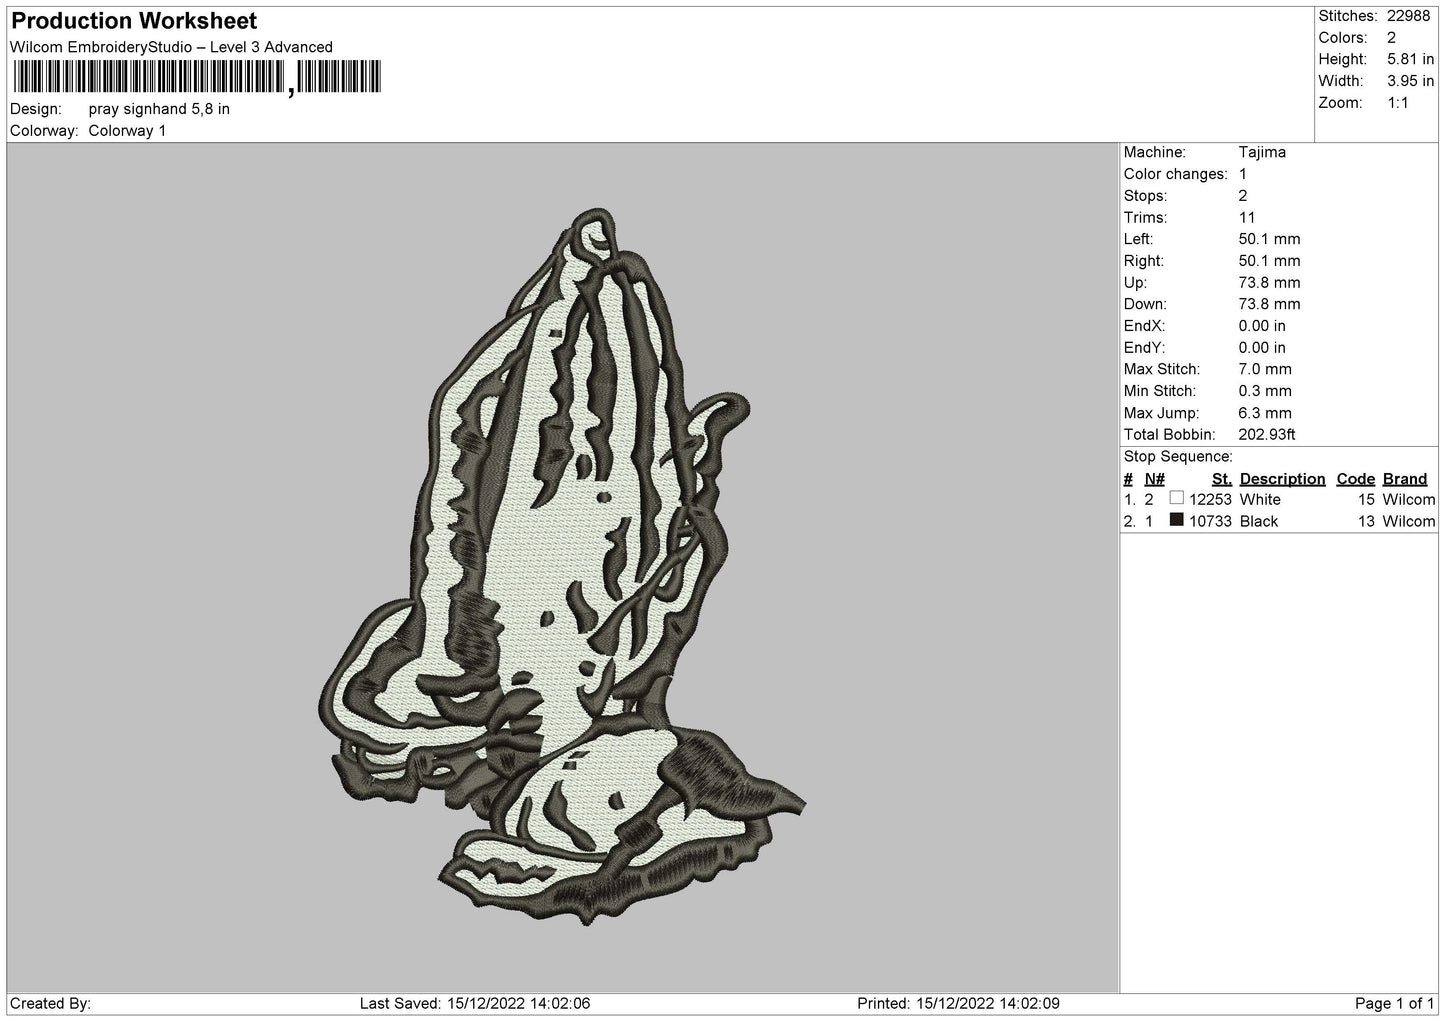Click thread code 10733 in Black row

coord(1210,521)
